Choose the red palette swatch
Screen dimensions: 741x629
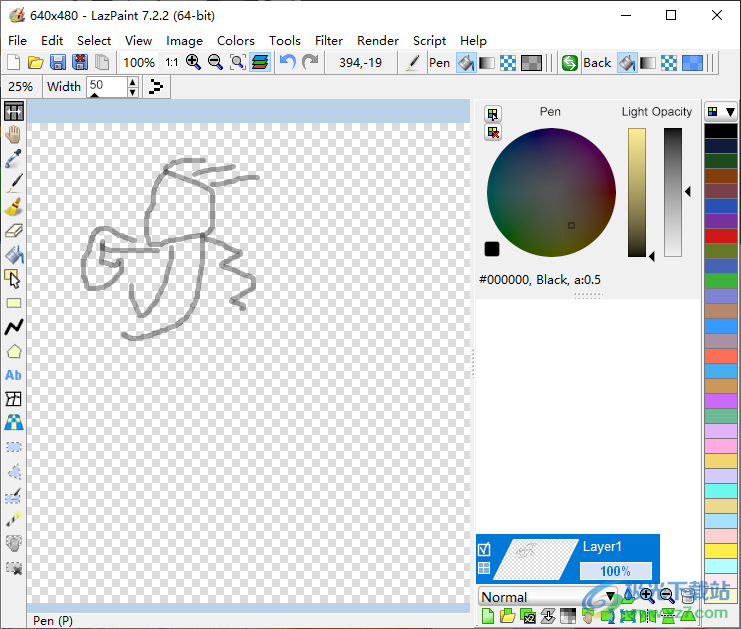(x=721, y=236)
